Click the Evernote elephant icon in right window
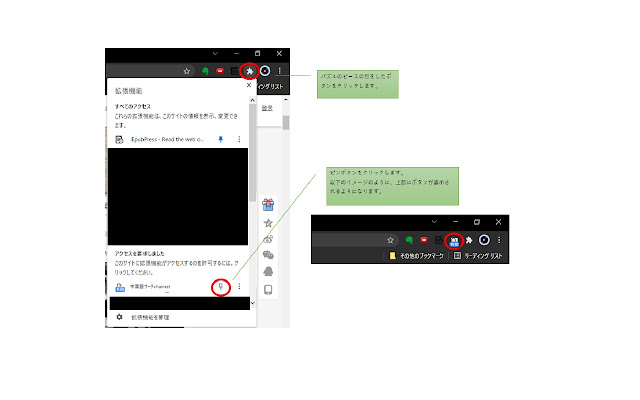 click(409, 240)
